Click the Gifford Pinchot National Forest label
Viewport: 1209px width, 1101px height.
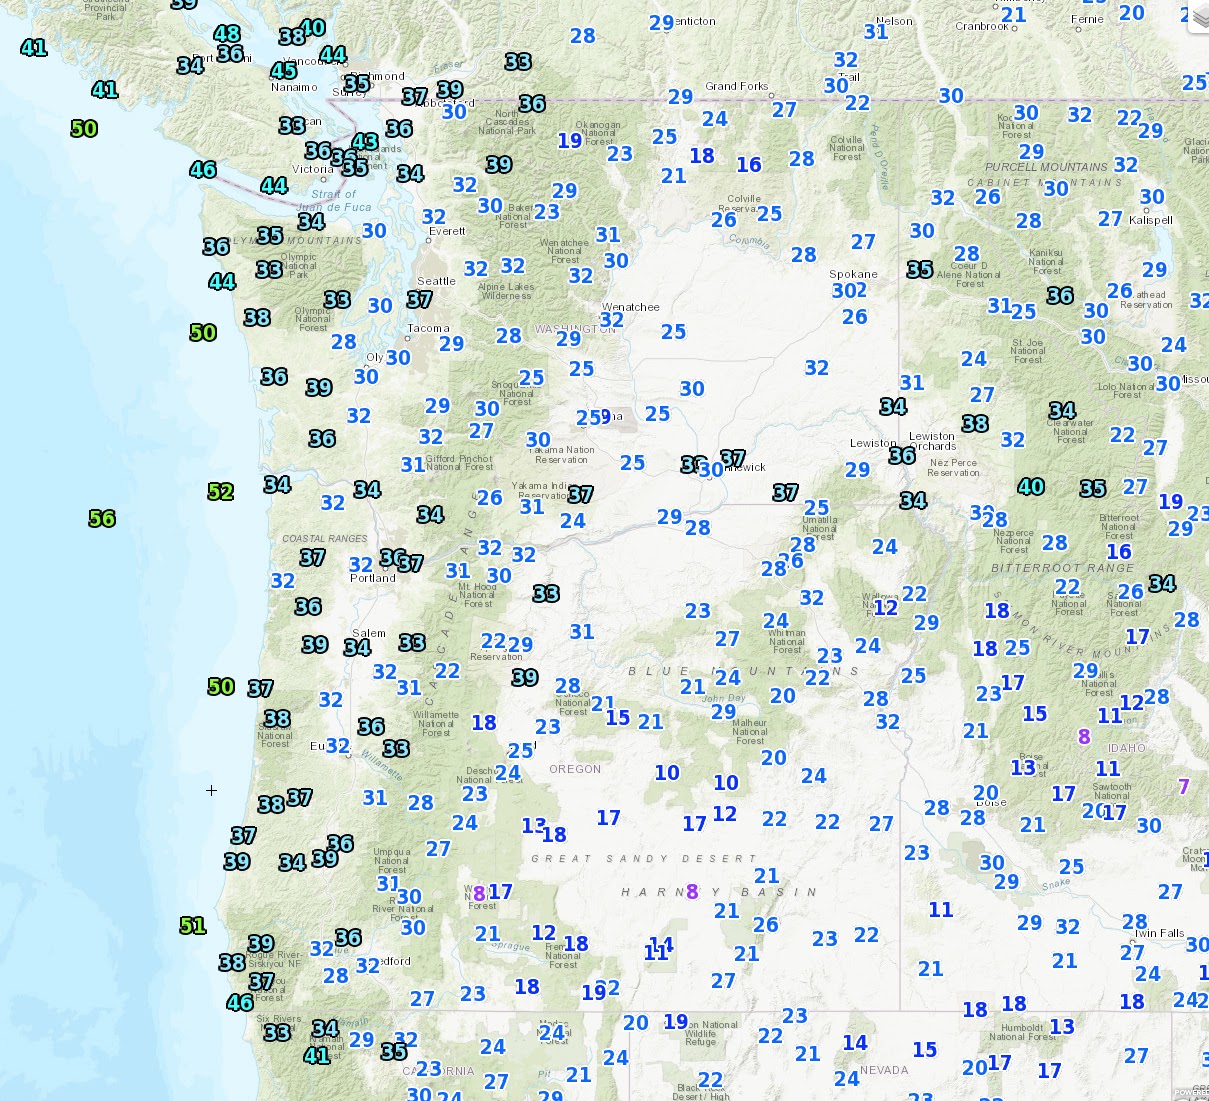pyautogui.click(x=460, y=462)
